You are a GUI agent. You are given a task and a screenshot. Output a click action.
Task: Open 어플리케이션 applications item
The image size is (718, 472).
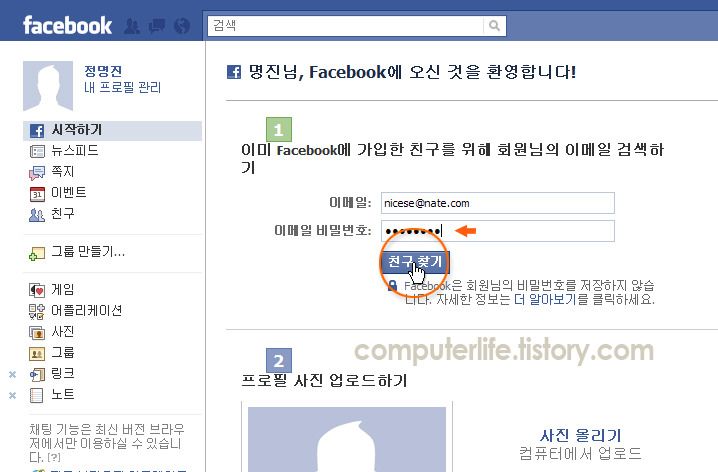click(x=76, y=311)
